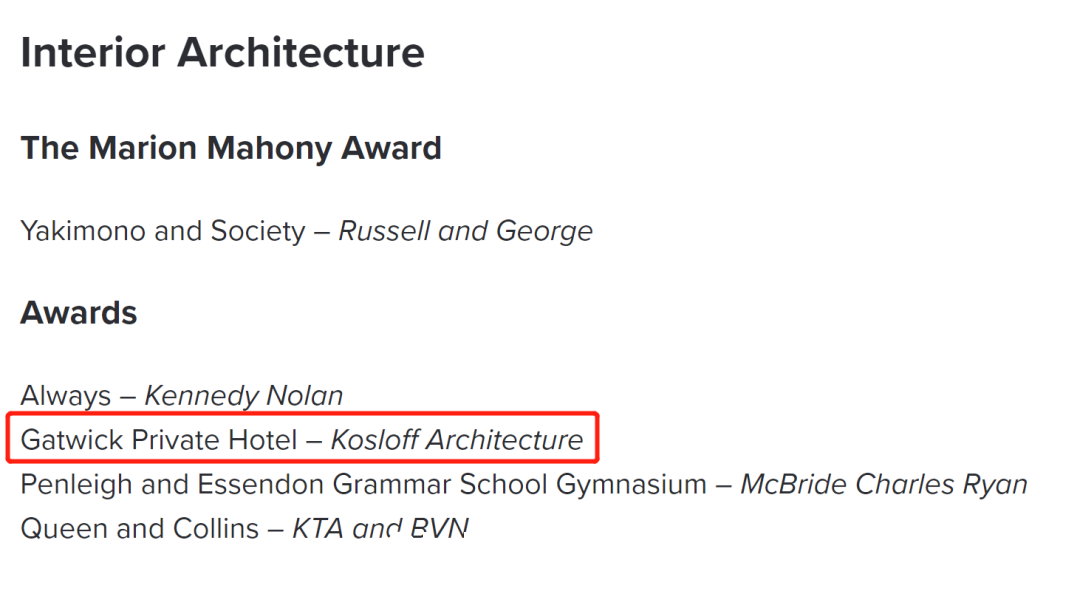The width and height of the screenshot is (1080, 591).
Task: Click the Gatwick Private Hotel project name
Action: point(159,439)
